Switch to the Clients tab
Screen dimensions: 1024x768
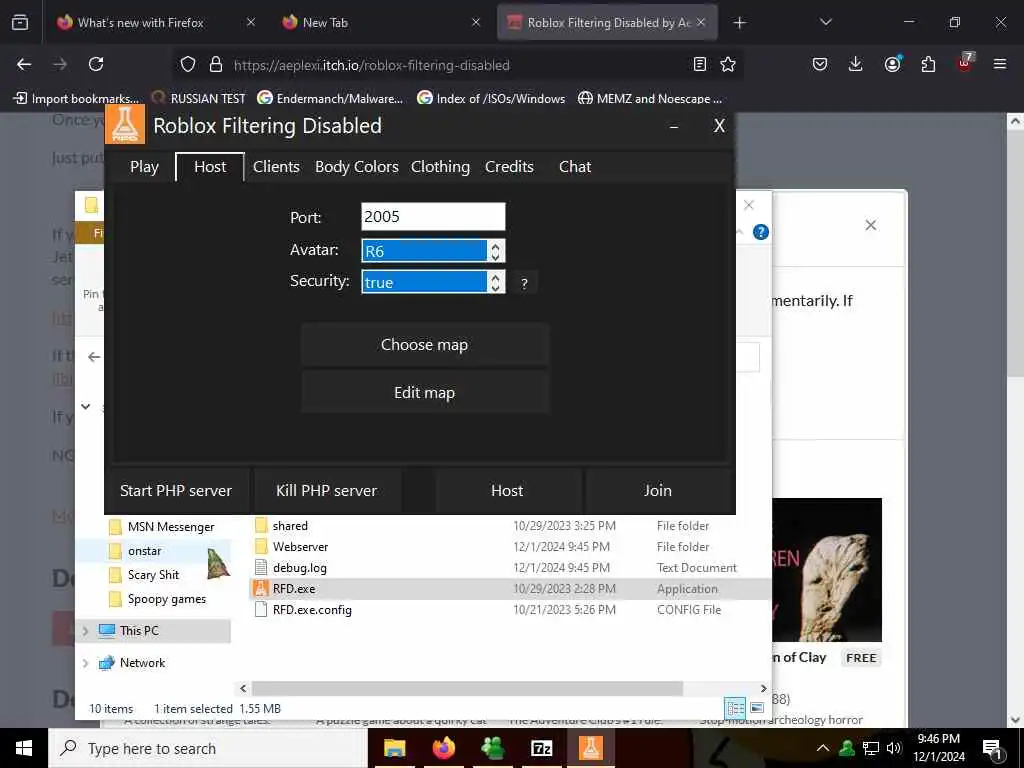(x=276, y=167)
